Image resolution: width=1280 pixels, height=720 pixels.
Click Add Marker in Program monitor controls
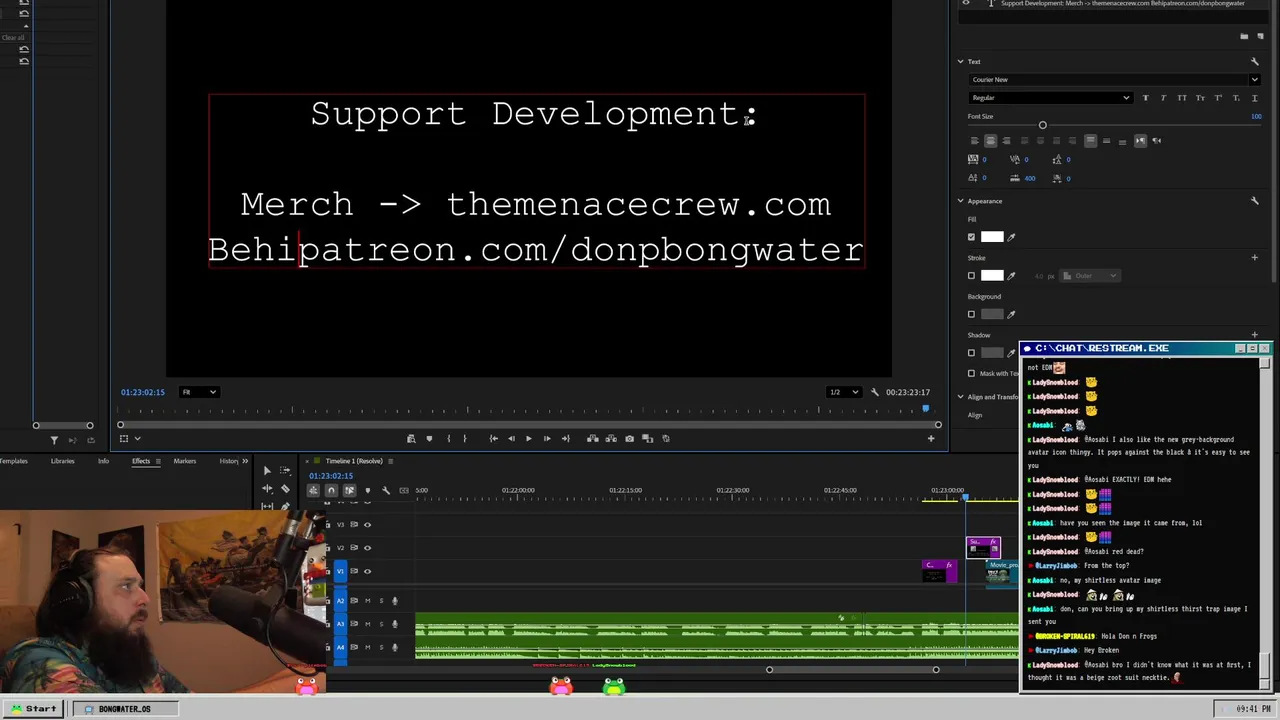click(x=429, y=438)
